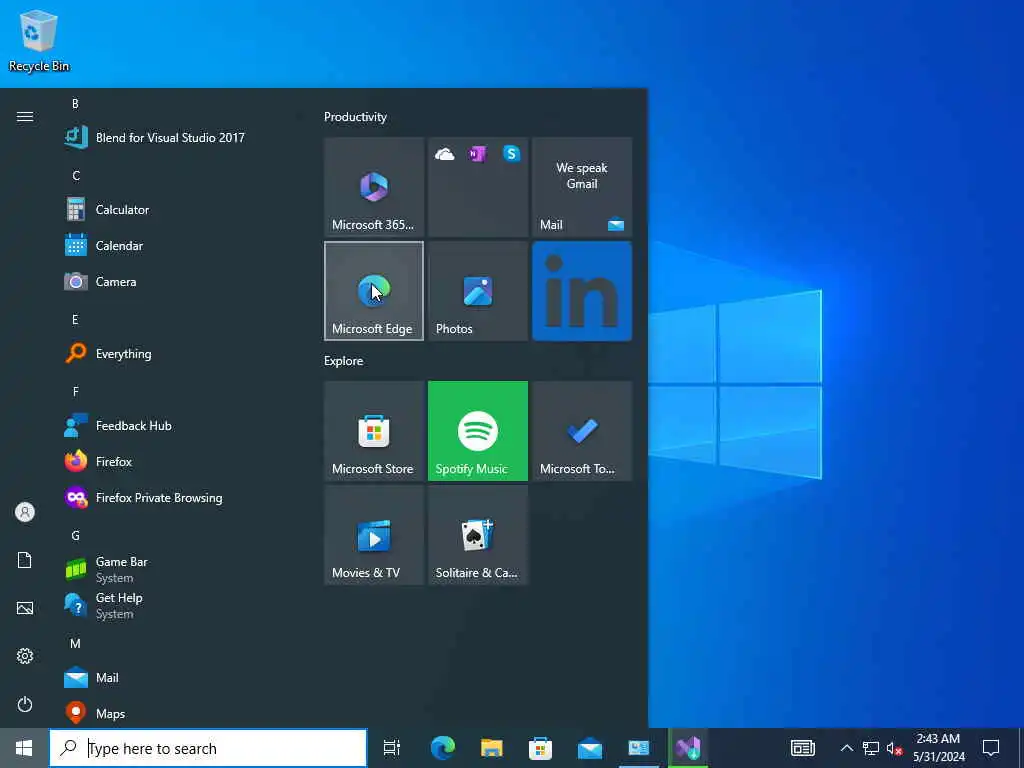The height and width of the screenshot is (768, 1024).
Task: Open the Microsoft Store tile
Action: [374, 431]
